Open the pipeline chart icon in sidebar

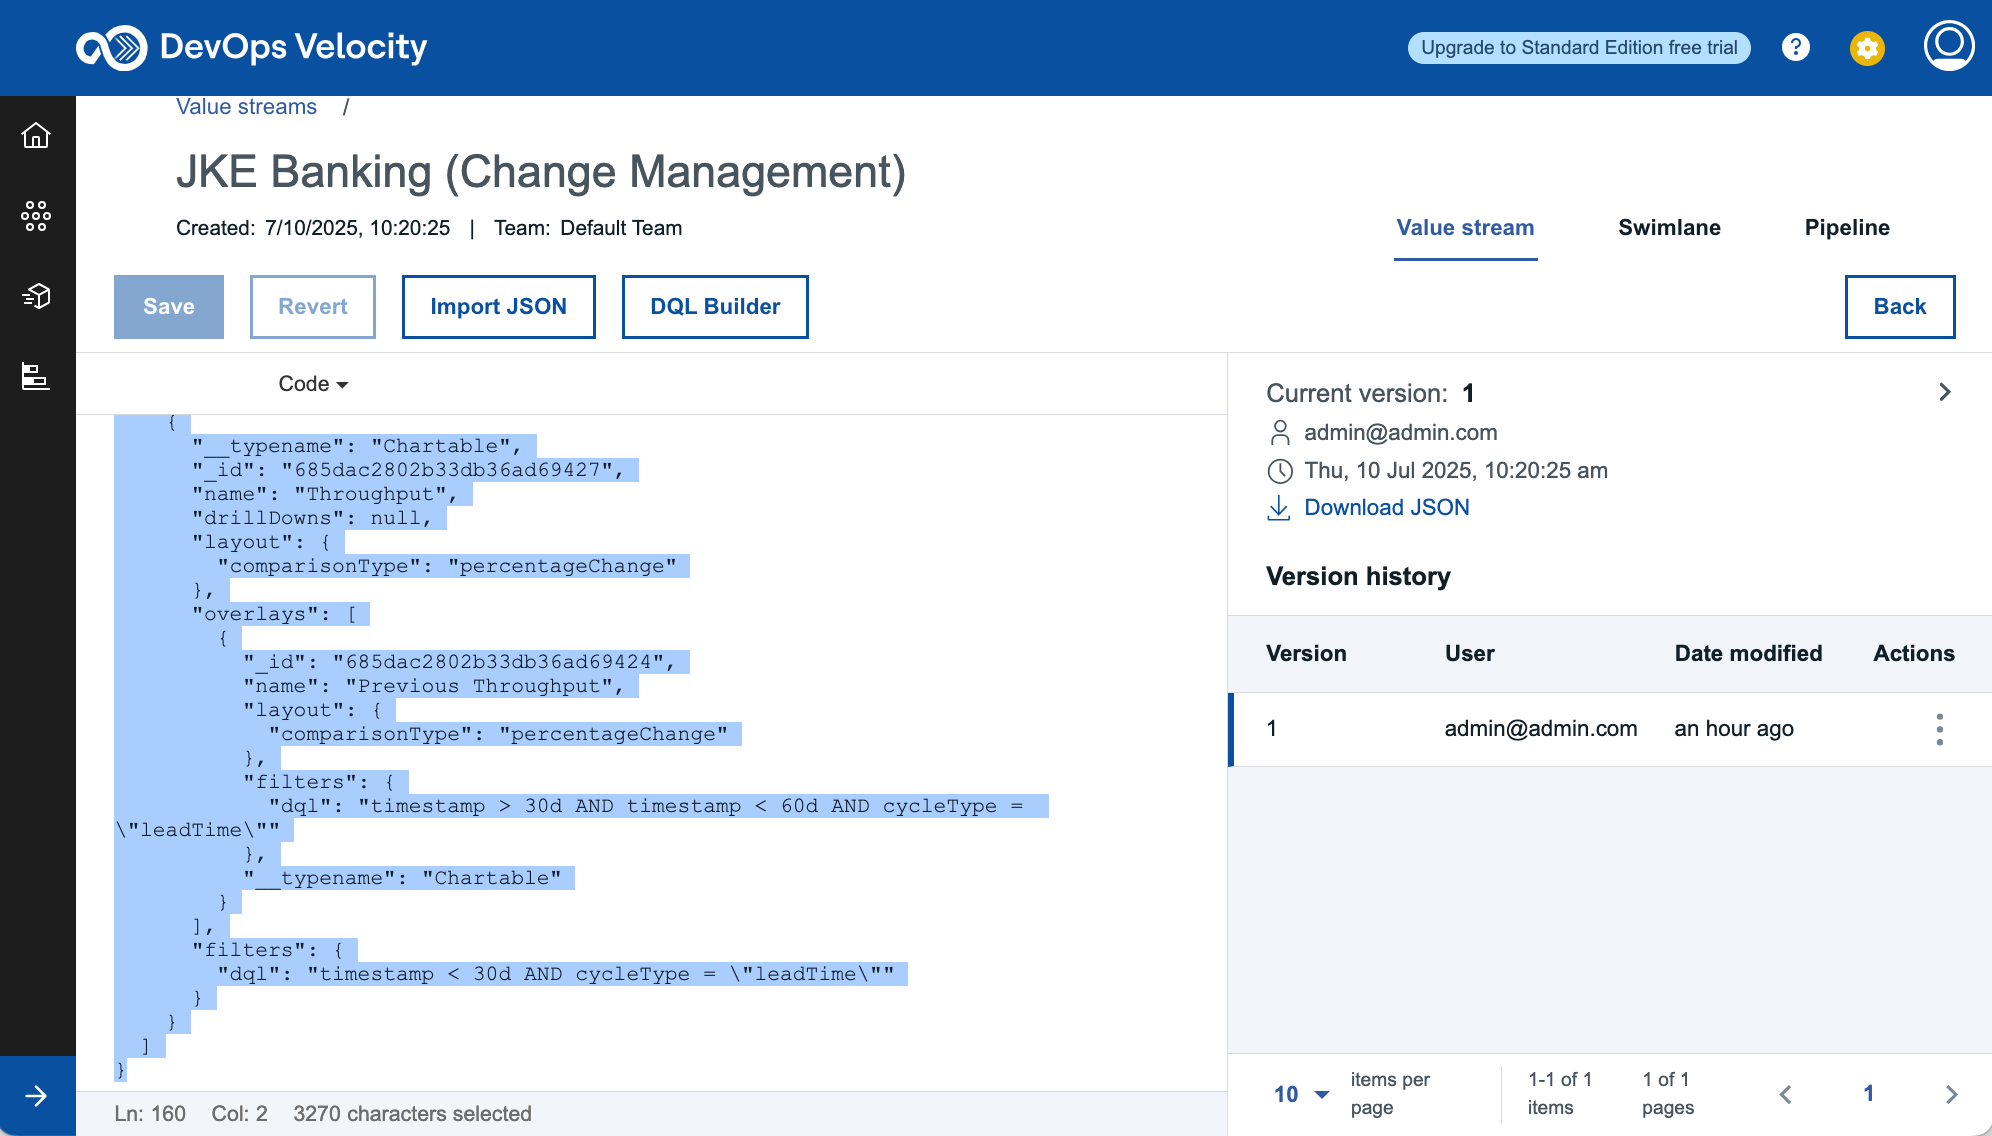coord(36,376)
